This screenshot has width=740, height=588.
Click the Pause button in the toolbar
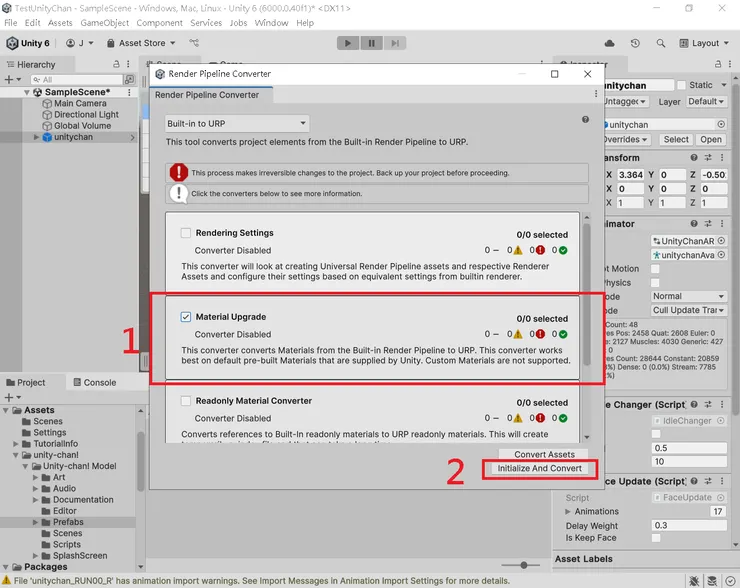(x=371, y=43)
